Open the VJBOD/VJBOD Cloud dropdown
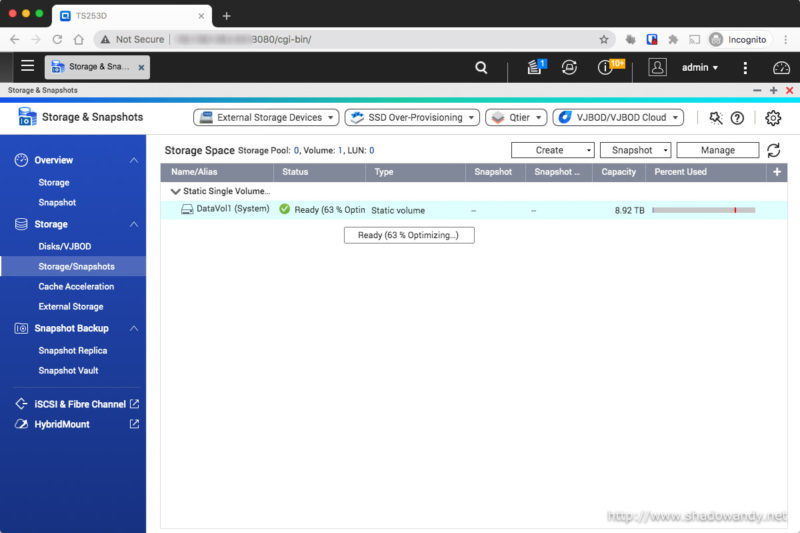The width and height of the screenshot is (800, 533). (617, 117)
